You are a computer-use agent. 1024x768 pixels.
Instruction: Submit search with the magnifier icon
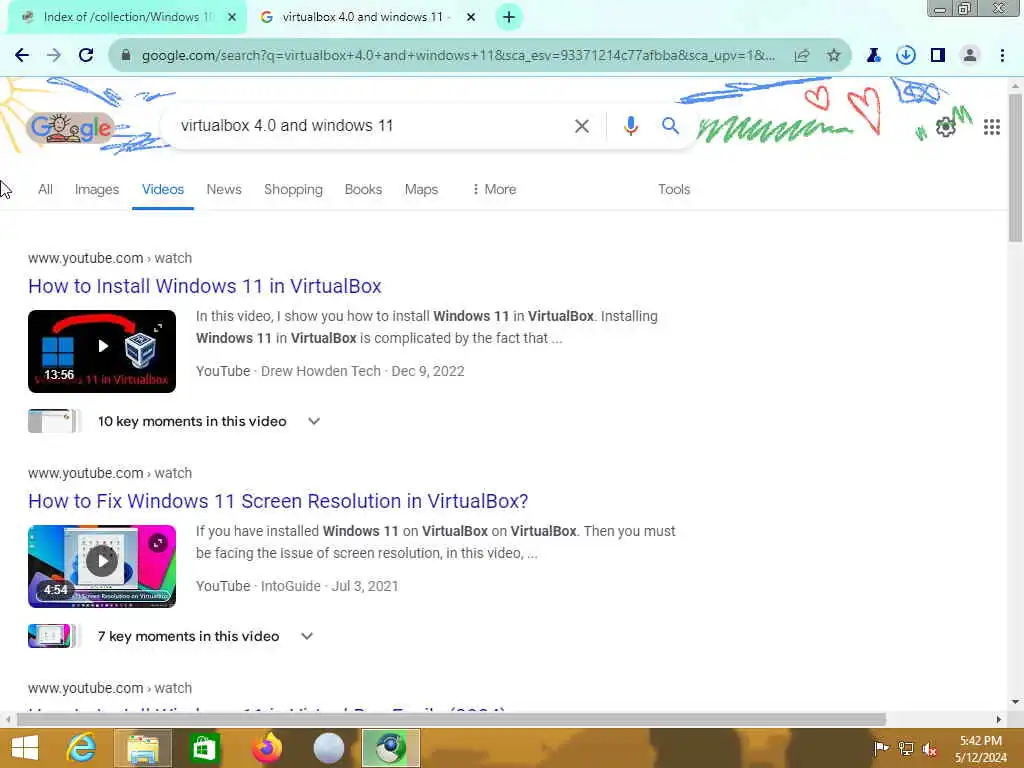[671, 125]
